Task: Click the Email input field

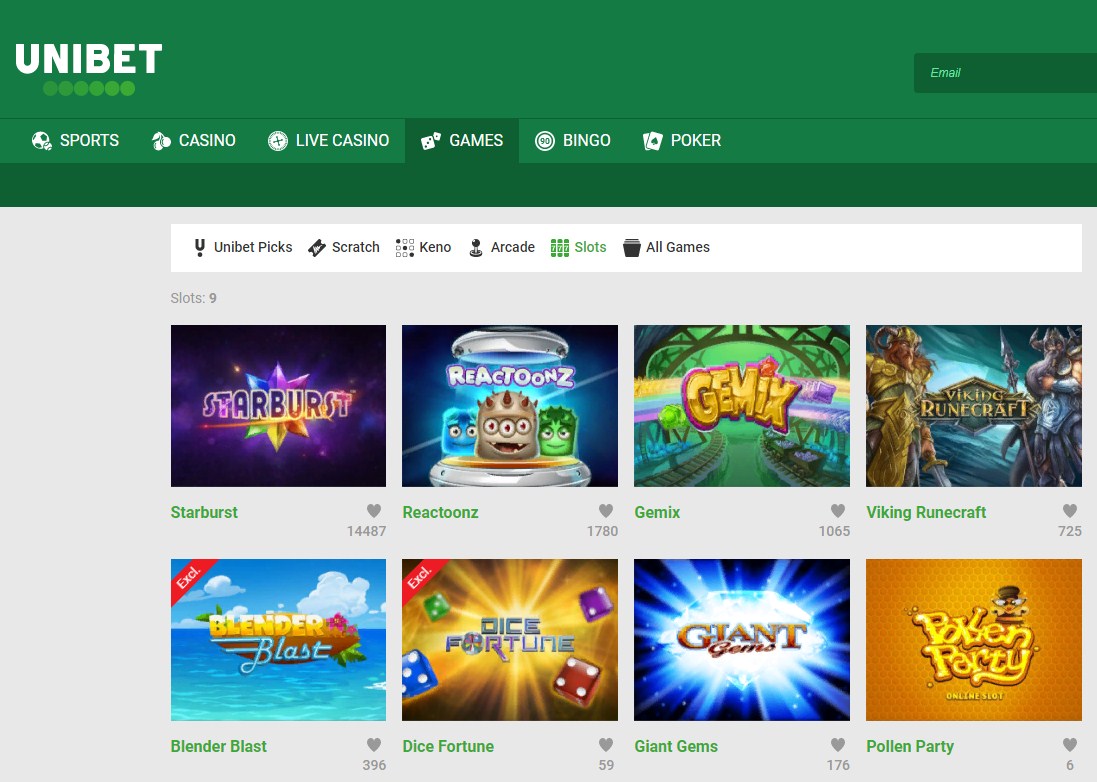Action: (1005, 73)
